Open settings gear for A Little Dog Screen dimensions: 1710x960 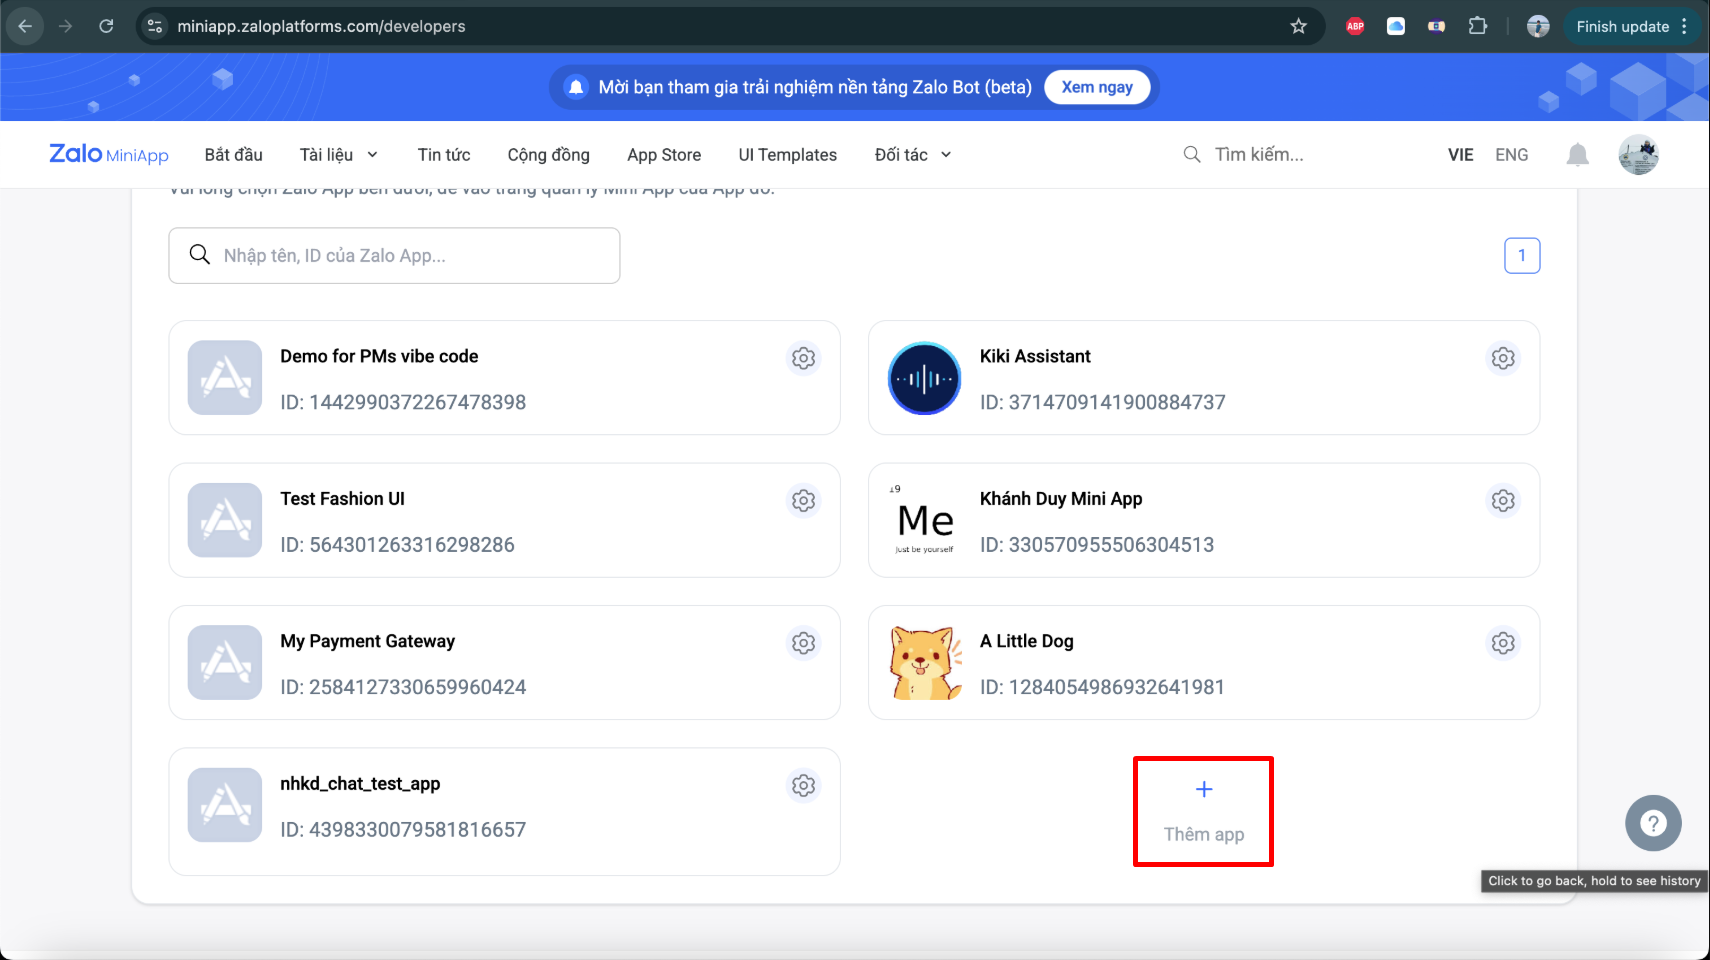coord(1502,643)
